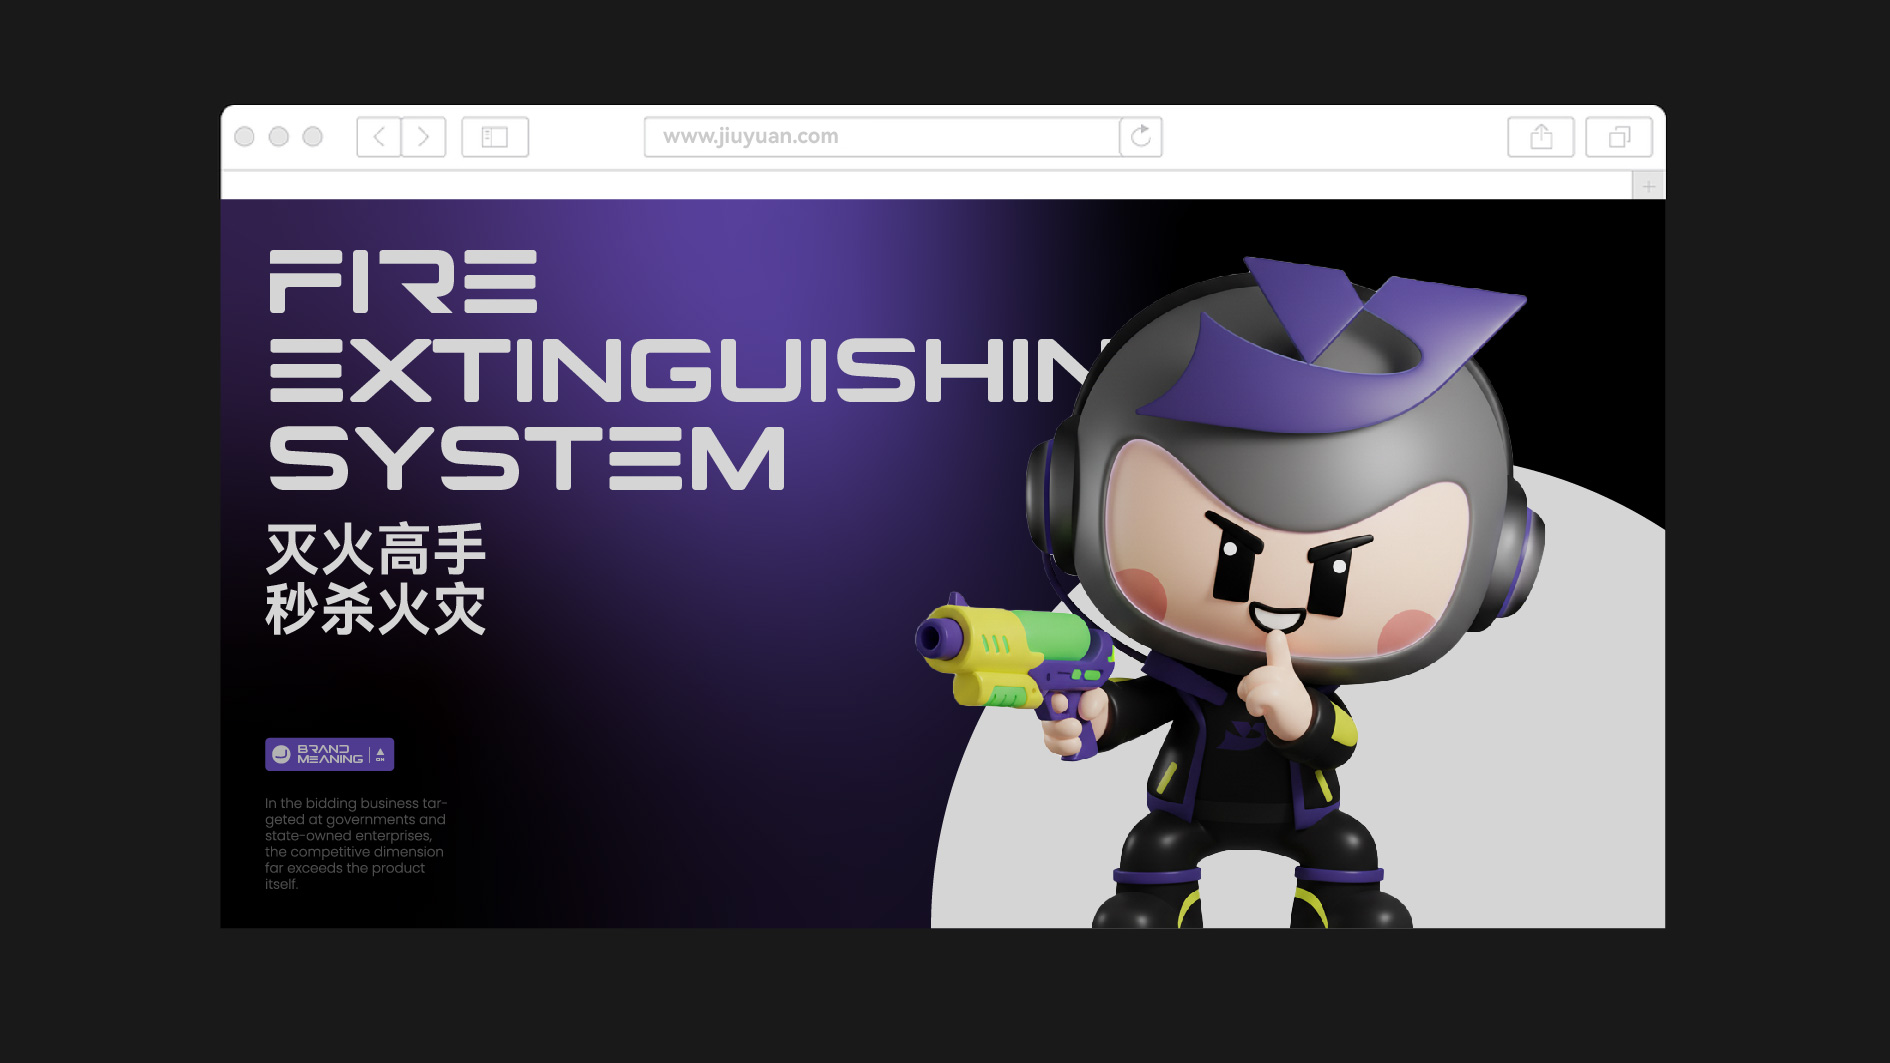
Task: Click the Chinese slogan 灭火高手
Action: [x=376, y=549]
